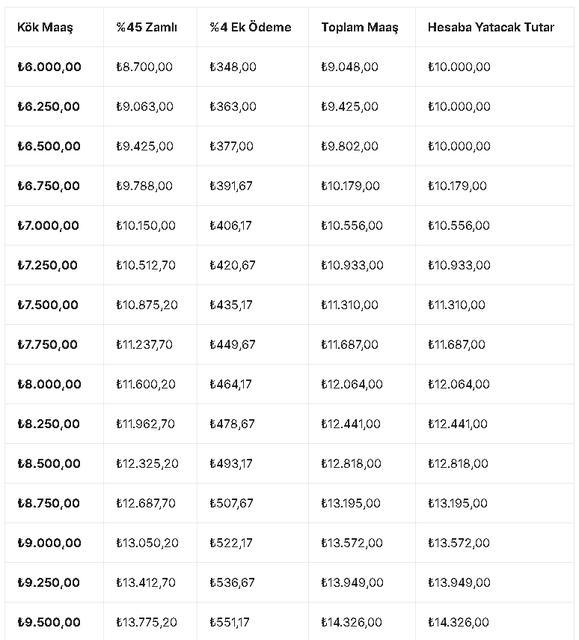Image resolution: width=579 pixels, height=640 pixels.
Task: Select the ₺14.326,00 deposit amount cell
Action: [458, 622]
